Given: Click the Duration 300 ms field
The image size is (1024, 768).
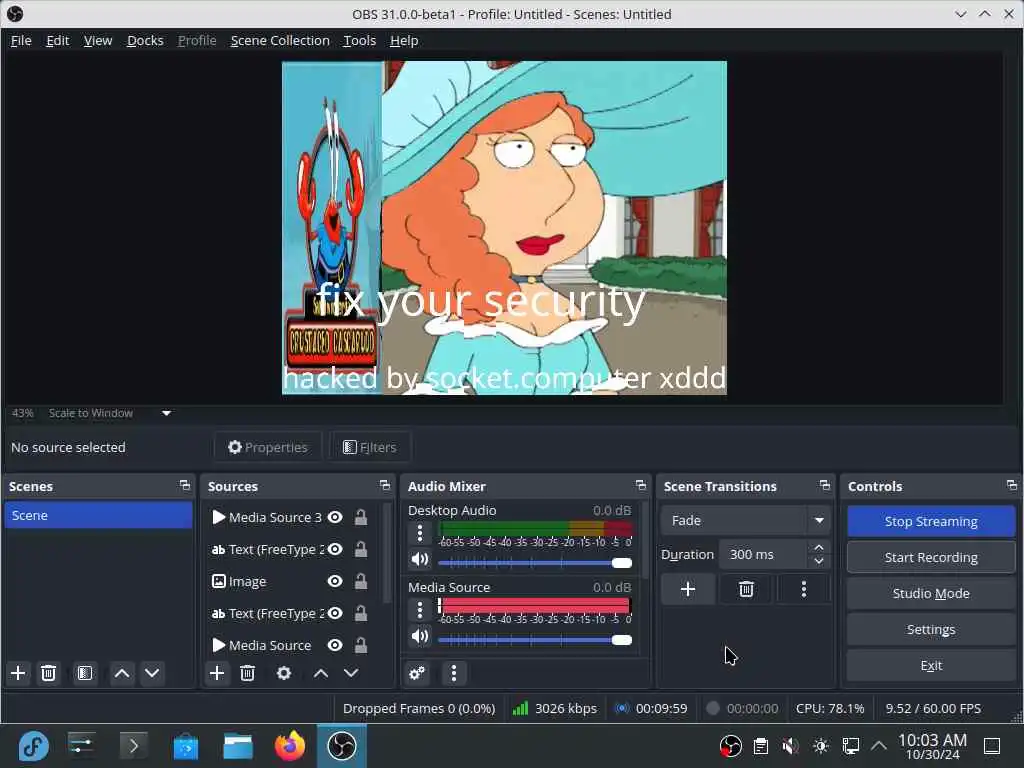Looking at the screenshot, I should [764, 554].
